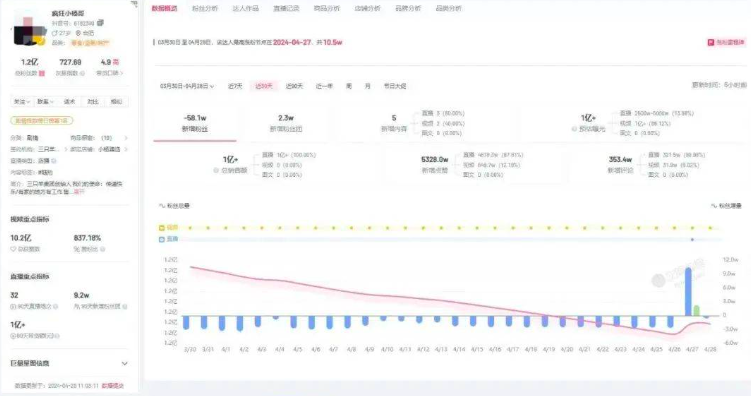The height and width of the screenshot is (396, 751).
Task: Select the 近7天 time filter
Action: (x=235, y=86)
